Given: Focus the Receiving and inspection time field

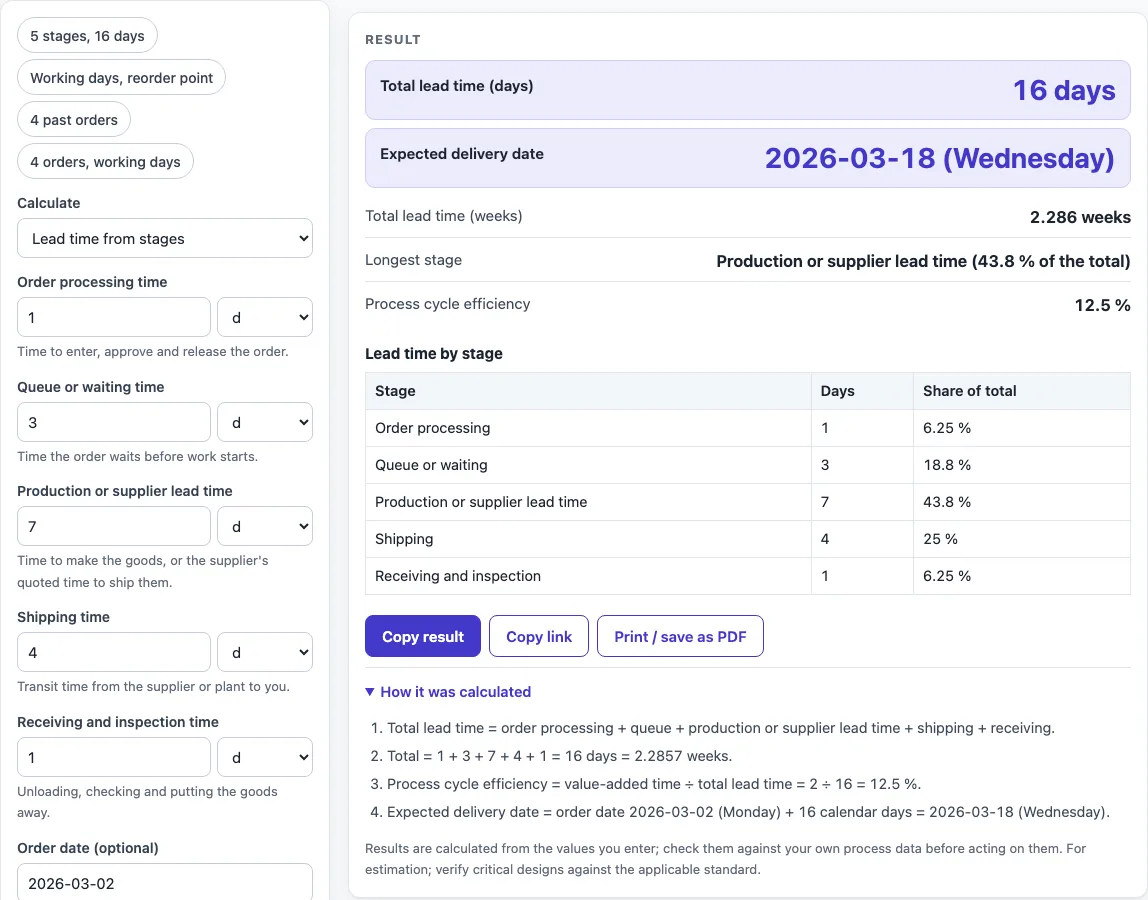Looking at the screenshot, I should point(114,756).
